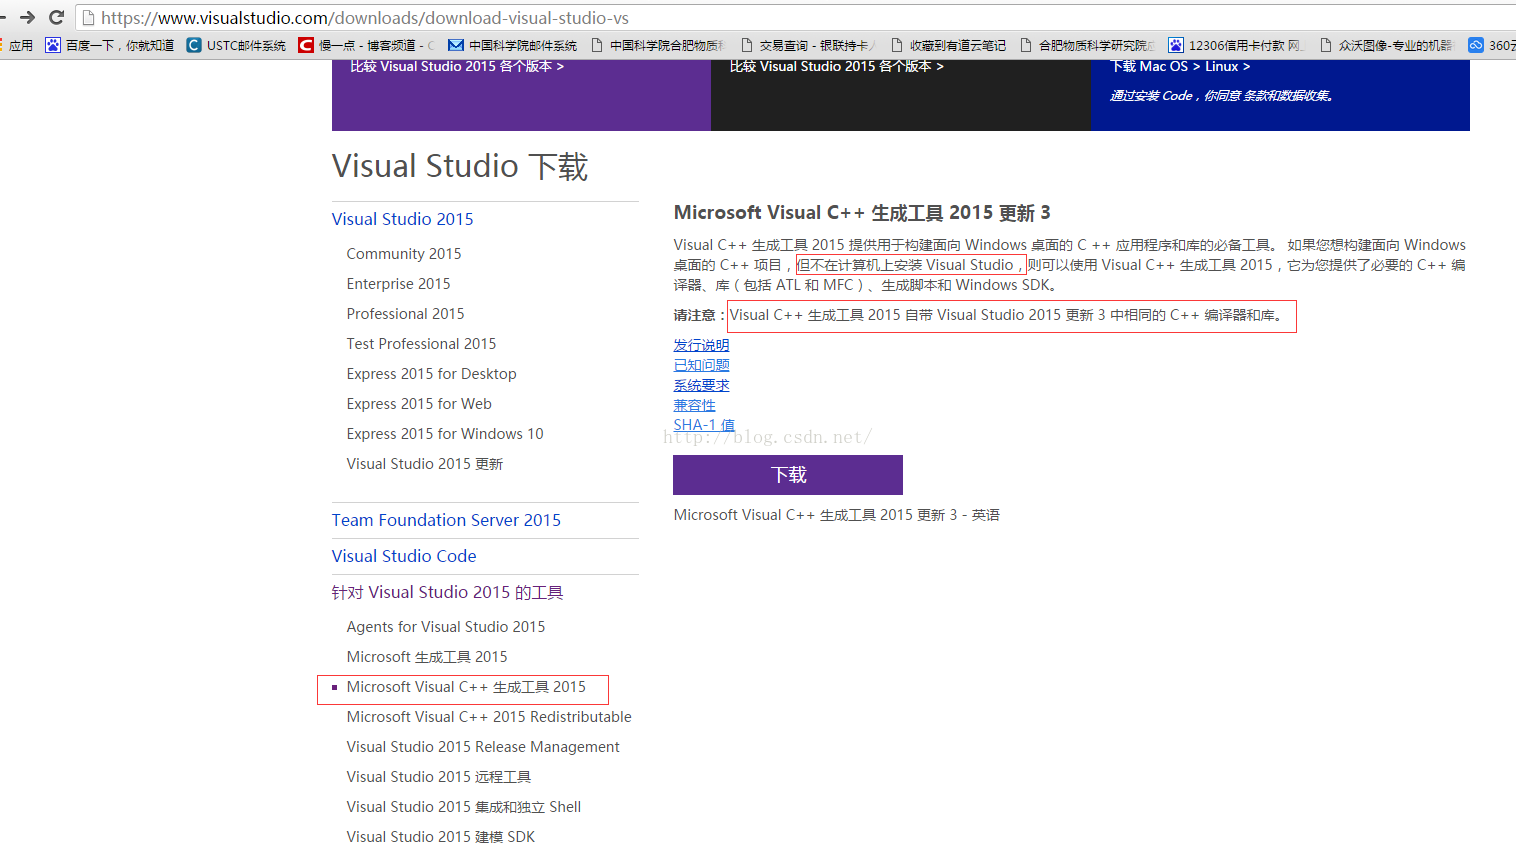Open the 应用 apps bookmark

pos(16,45)
